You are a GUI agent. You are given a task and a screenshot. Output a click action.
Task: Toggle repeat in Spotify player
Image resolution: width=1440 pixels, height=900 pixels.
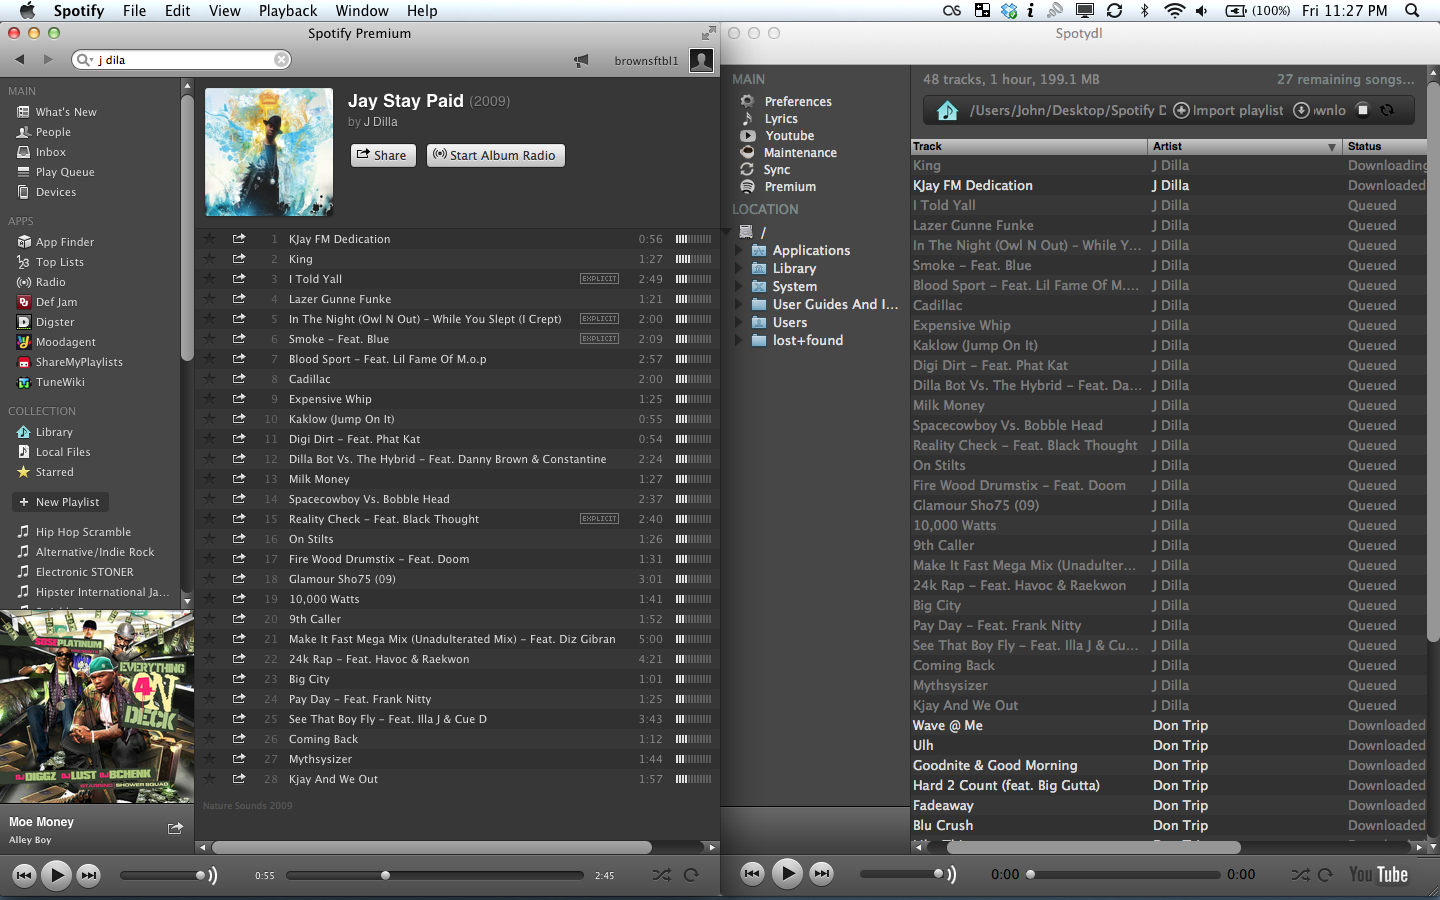[x=691, y=875]
